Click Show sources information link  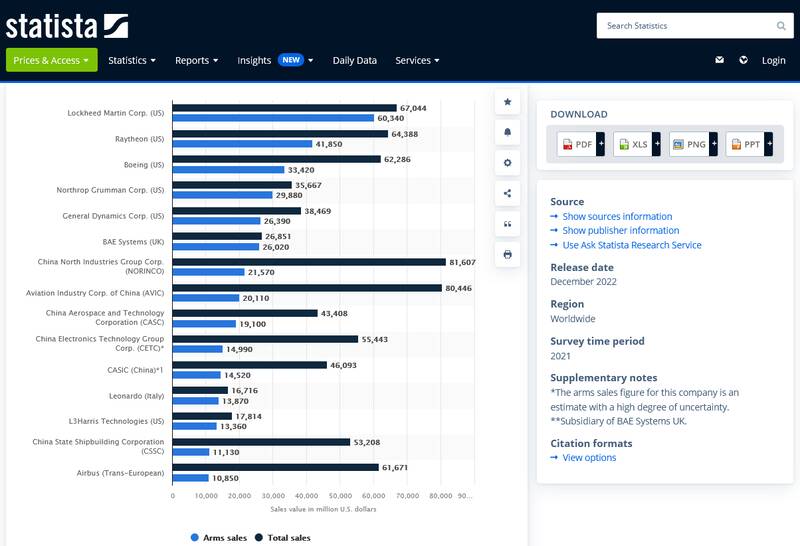tap(617, 217)
